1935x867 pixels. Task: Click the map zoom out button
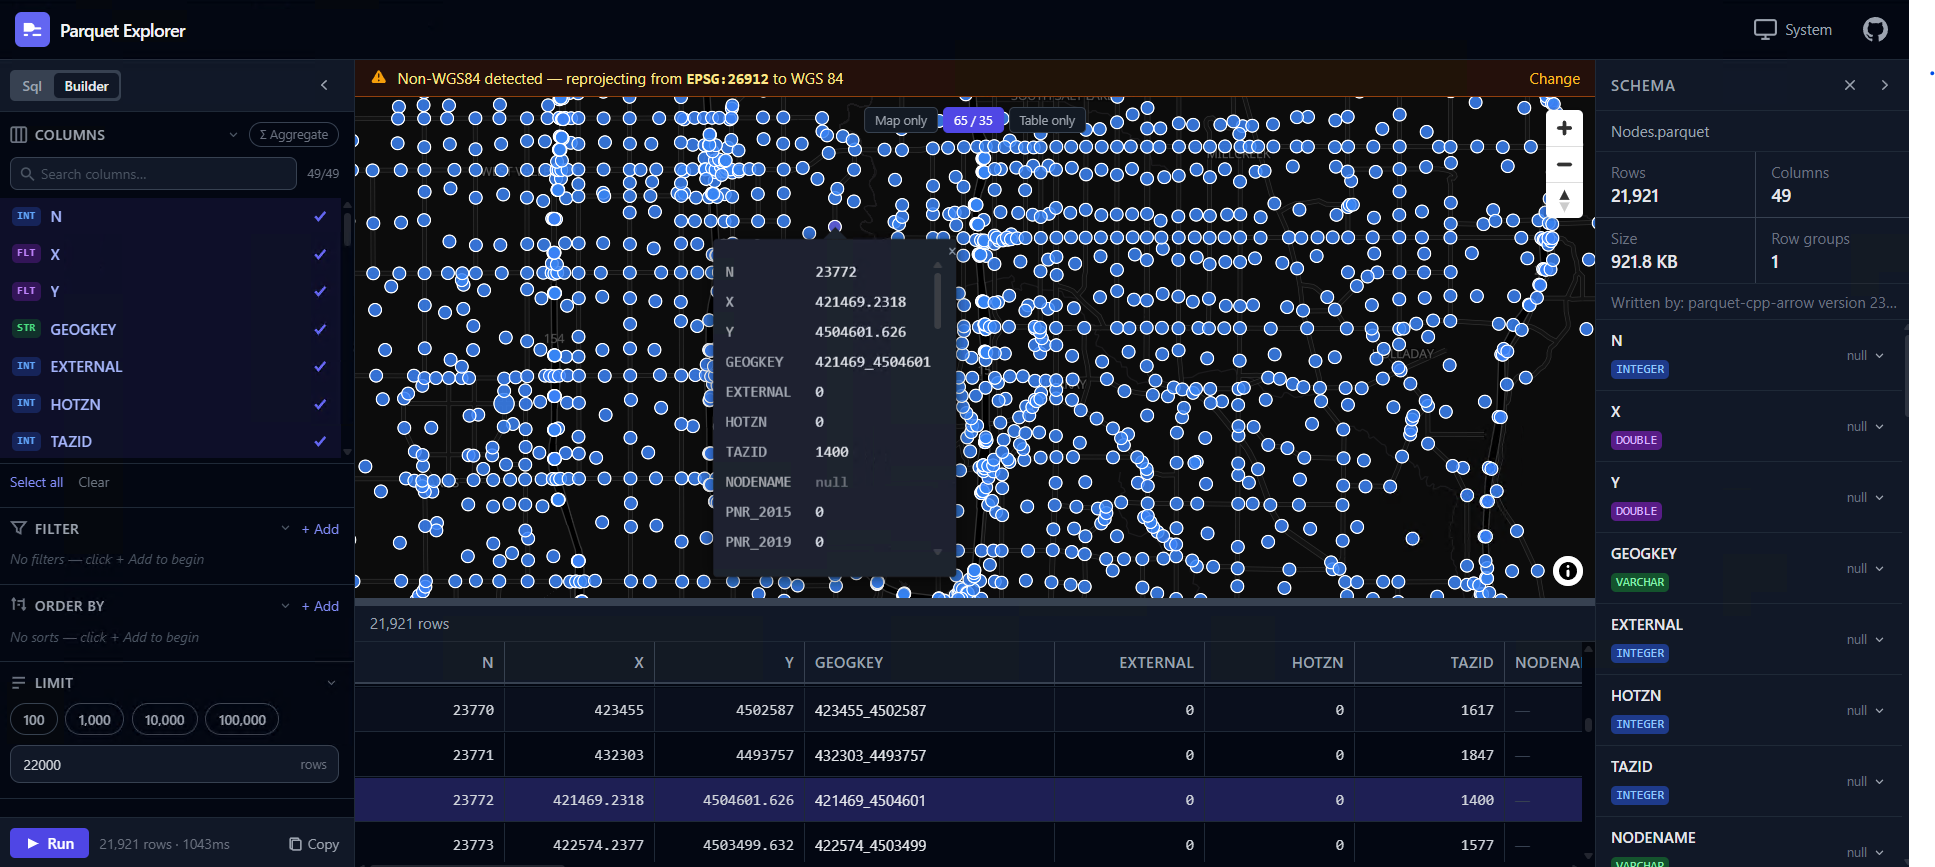[x=1564, y=164]
